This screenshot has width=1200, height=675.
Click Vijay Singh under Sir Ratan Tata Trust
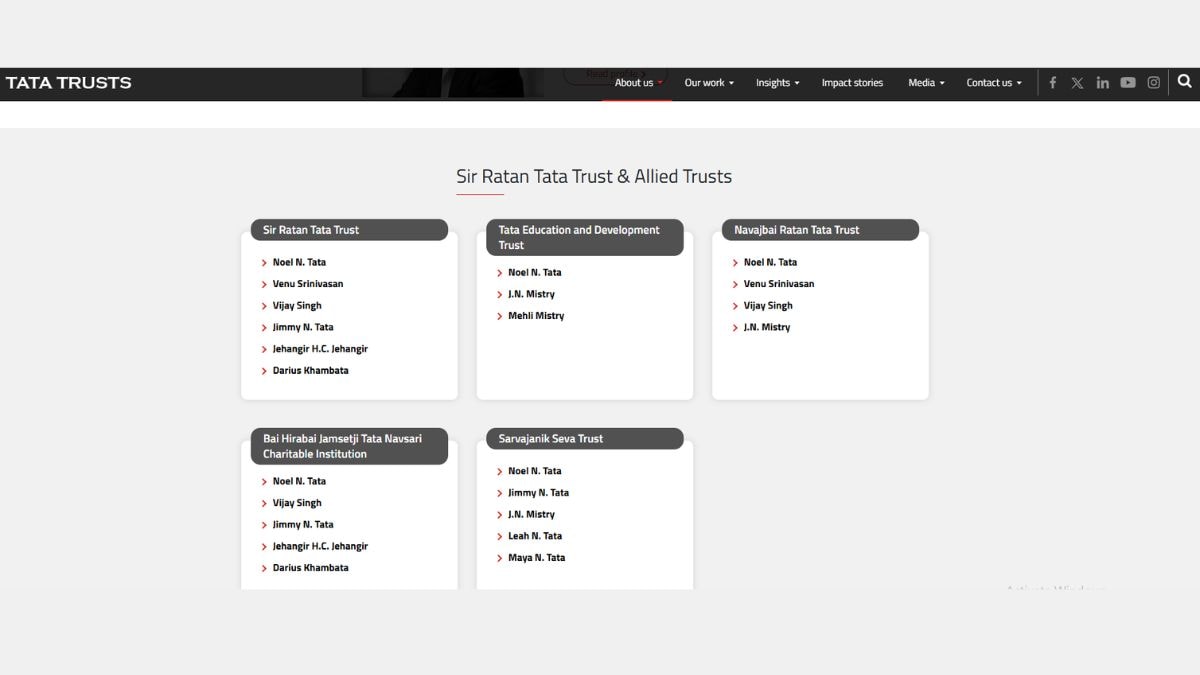(297, 306)
